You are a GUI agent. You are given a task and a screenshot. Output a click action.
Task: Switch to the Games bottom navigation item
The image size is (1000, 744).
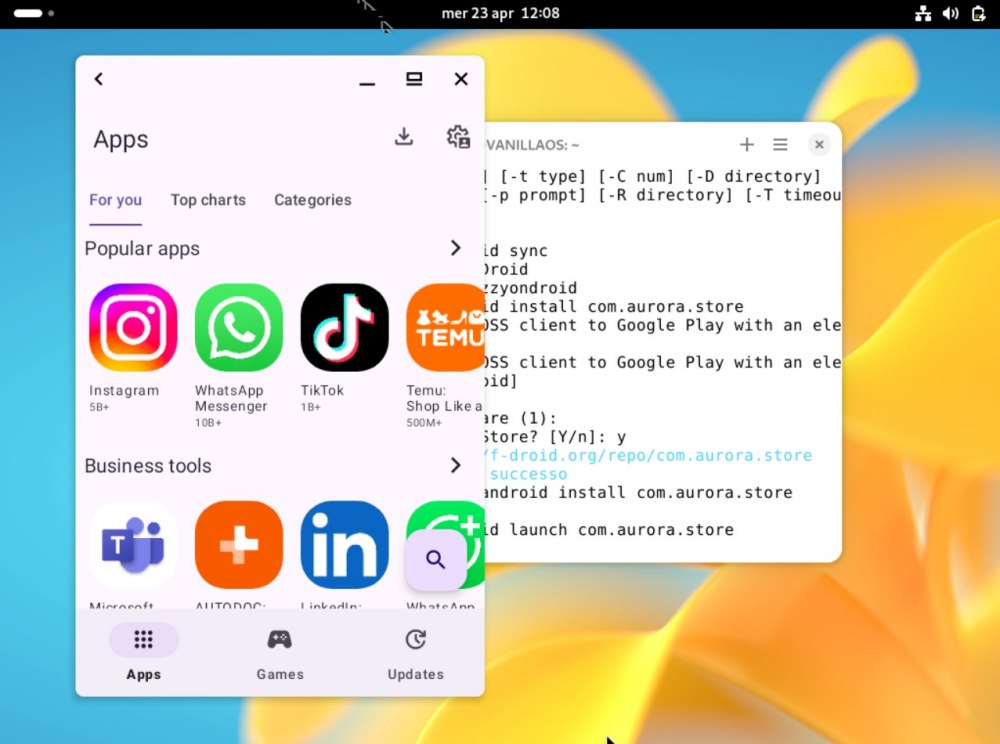click(x=280, y=652)
